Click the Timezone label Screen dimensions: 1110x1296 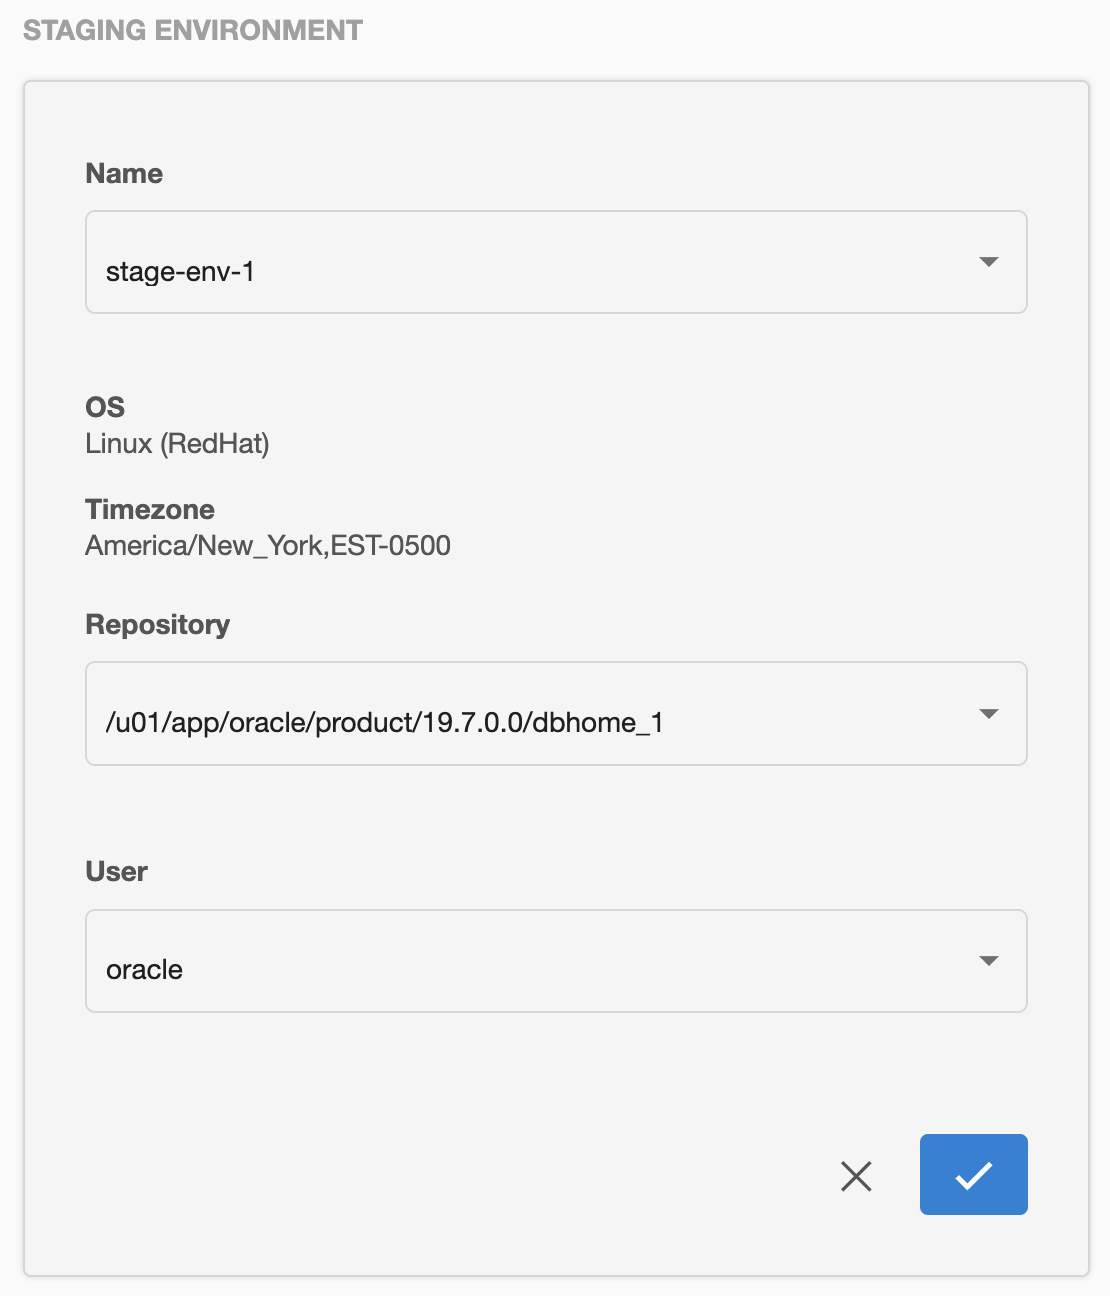[x=150, y=510]
